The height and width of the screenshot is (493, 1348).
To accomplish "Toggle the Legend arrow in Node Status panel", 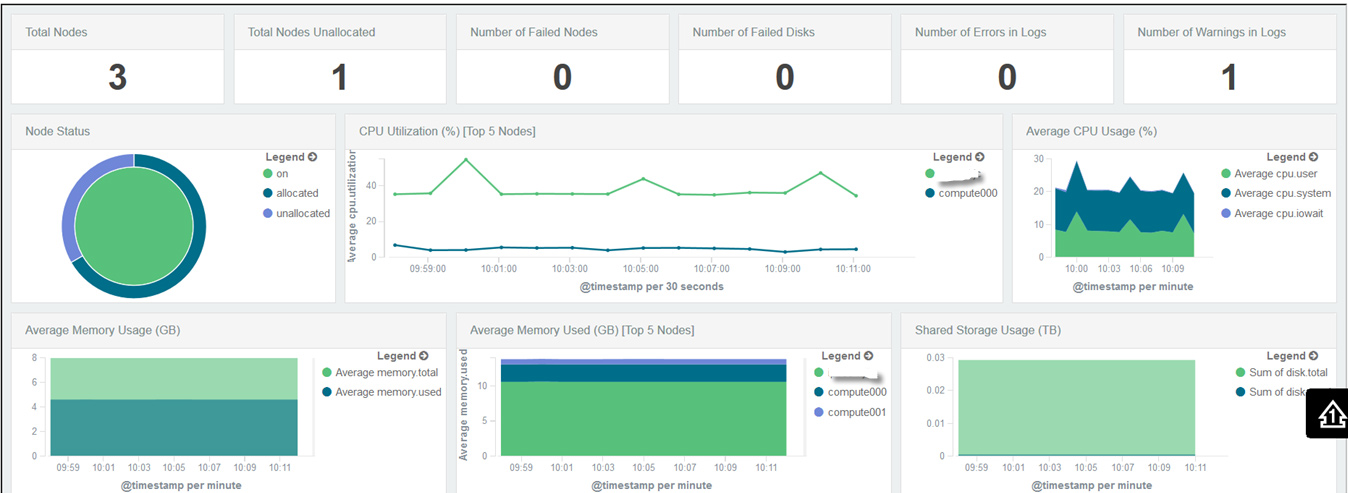I will point(313,157).
